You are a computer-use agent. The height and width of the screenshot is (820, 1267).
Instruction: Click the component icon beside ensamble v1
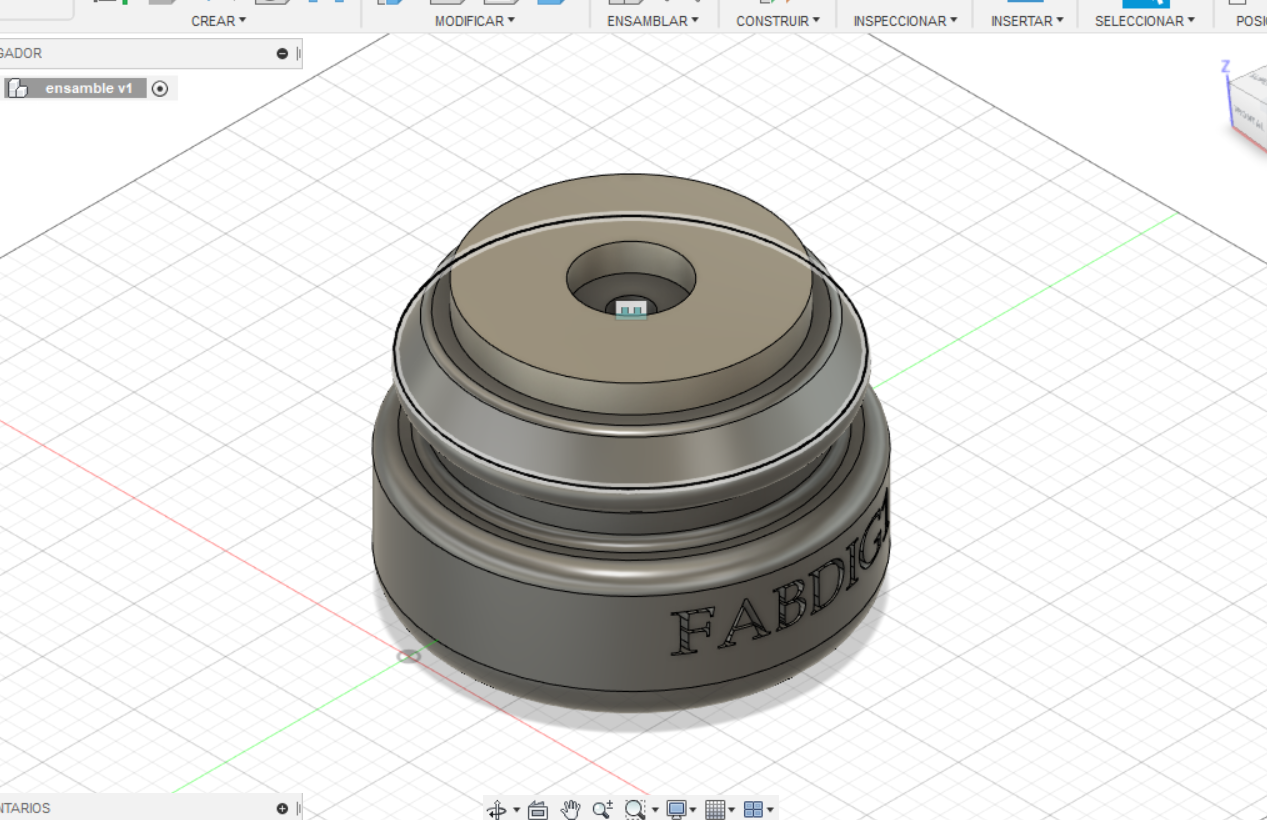coord(17,88)
